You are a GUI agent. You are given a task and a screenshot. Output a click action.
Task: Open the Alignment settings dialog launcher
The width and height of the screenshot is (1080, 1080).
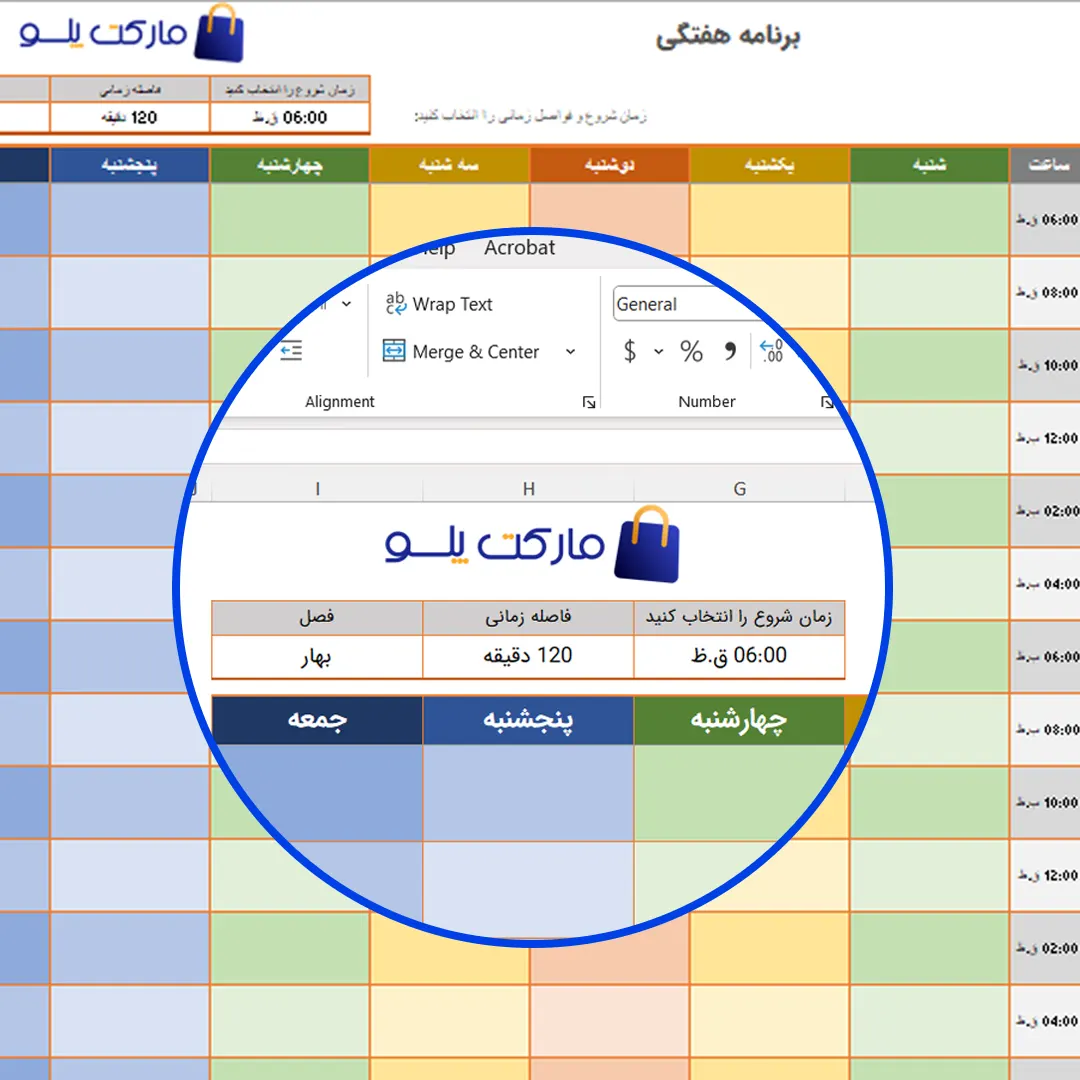click(x=589, y=402)
